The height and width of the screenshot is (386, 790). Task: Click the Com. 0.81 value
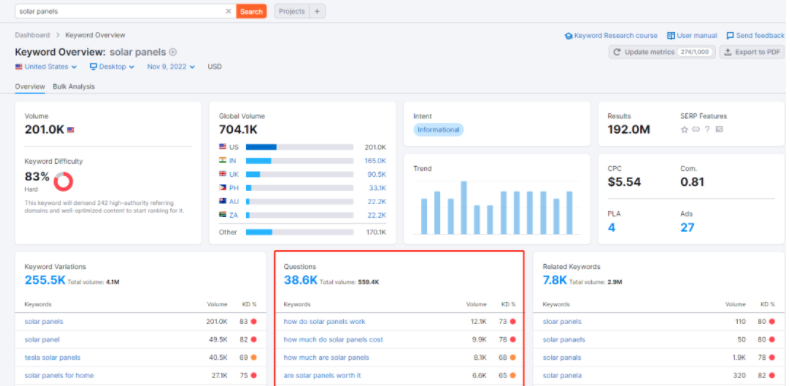point(692,182)
